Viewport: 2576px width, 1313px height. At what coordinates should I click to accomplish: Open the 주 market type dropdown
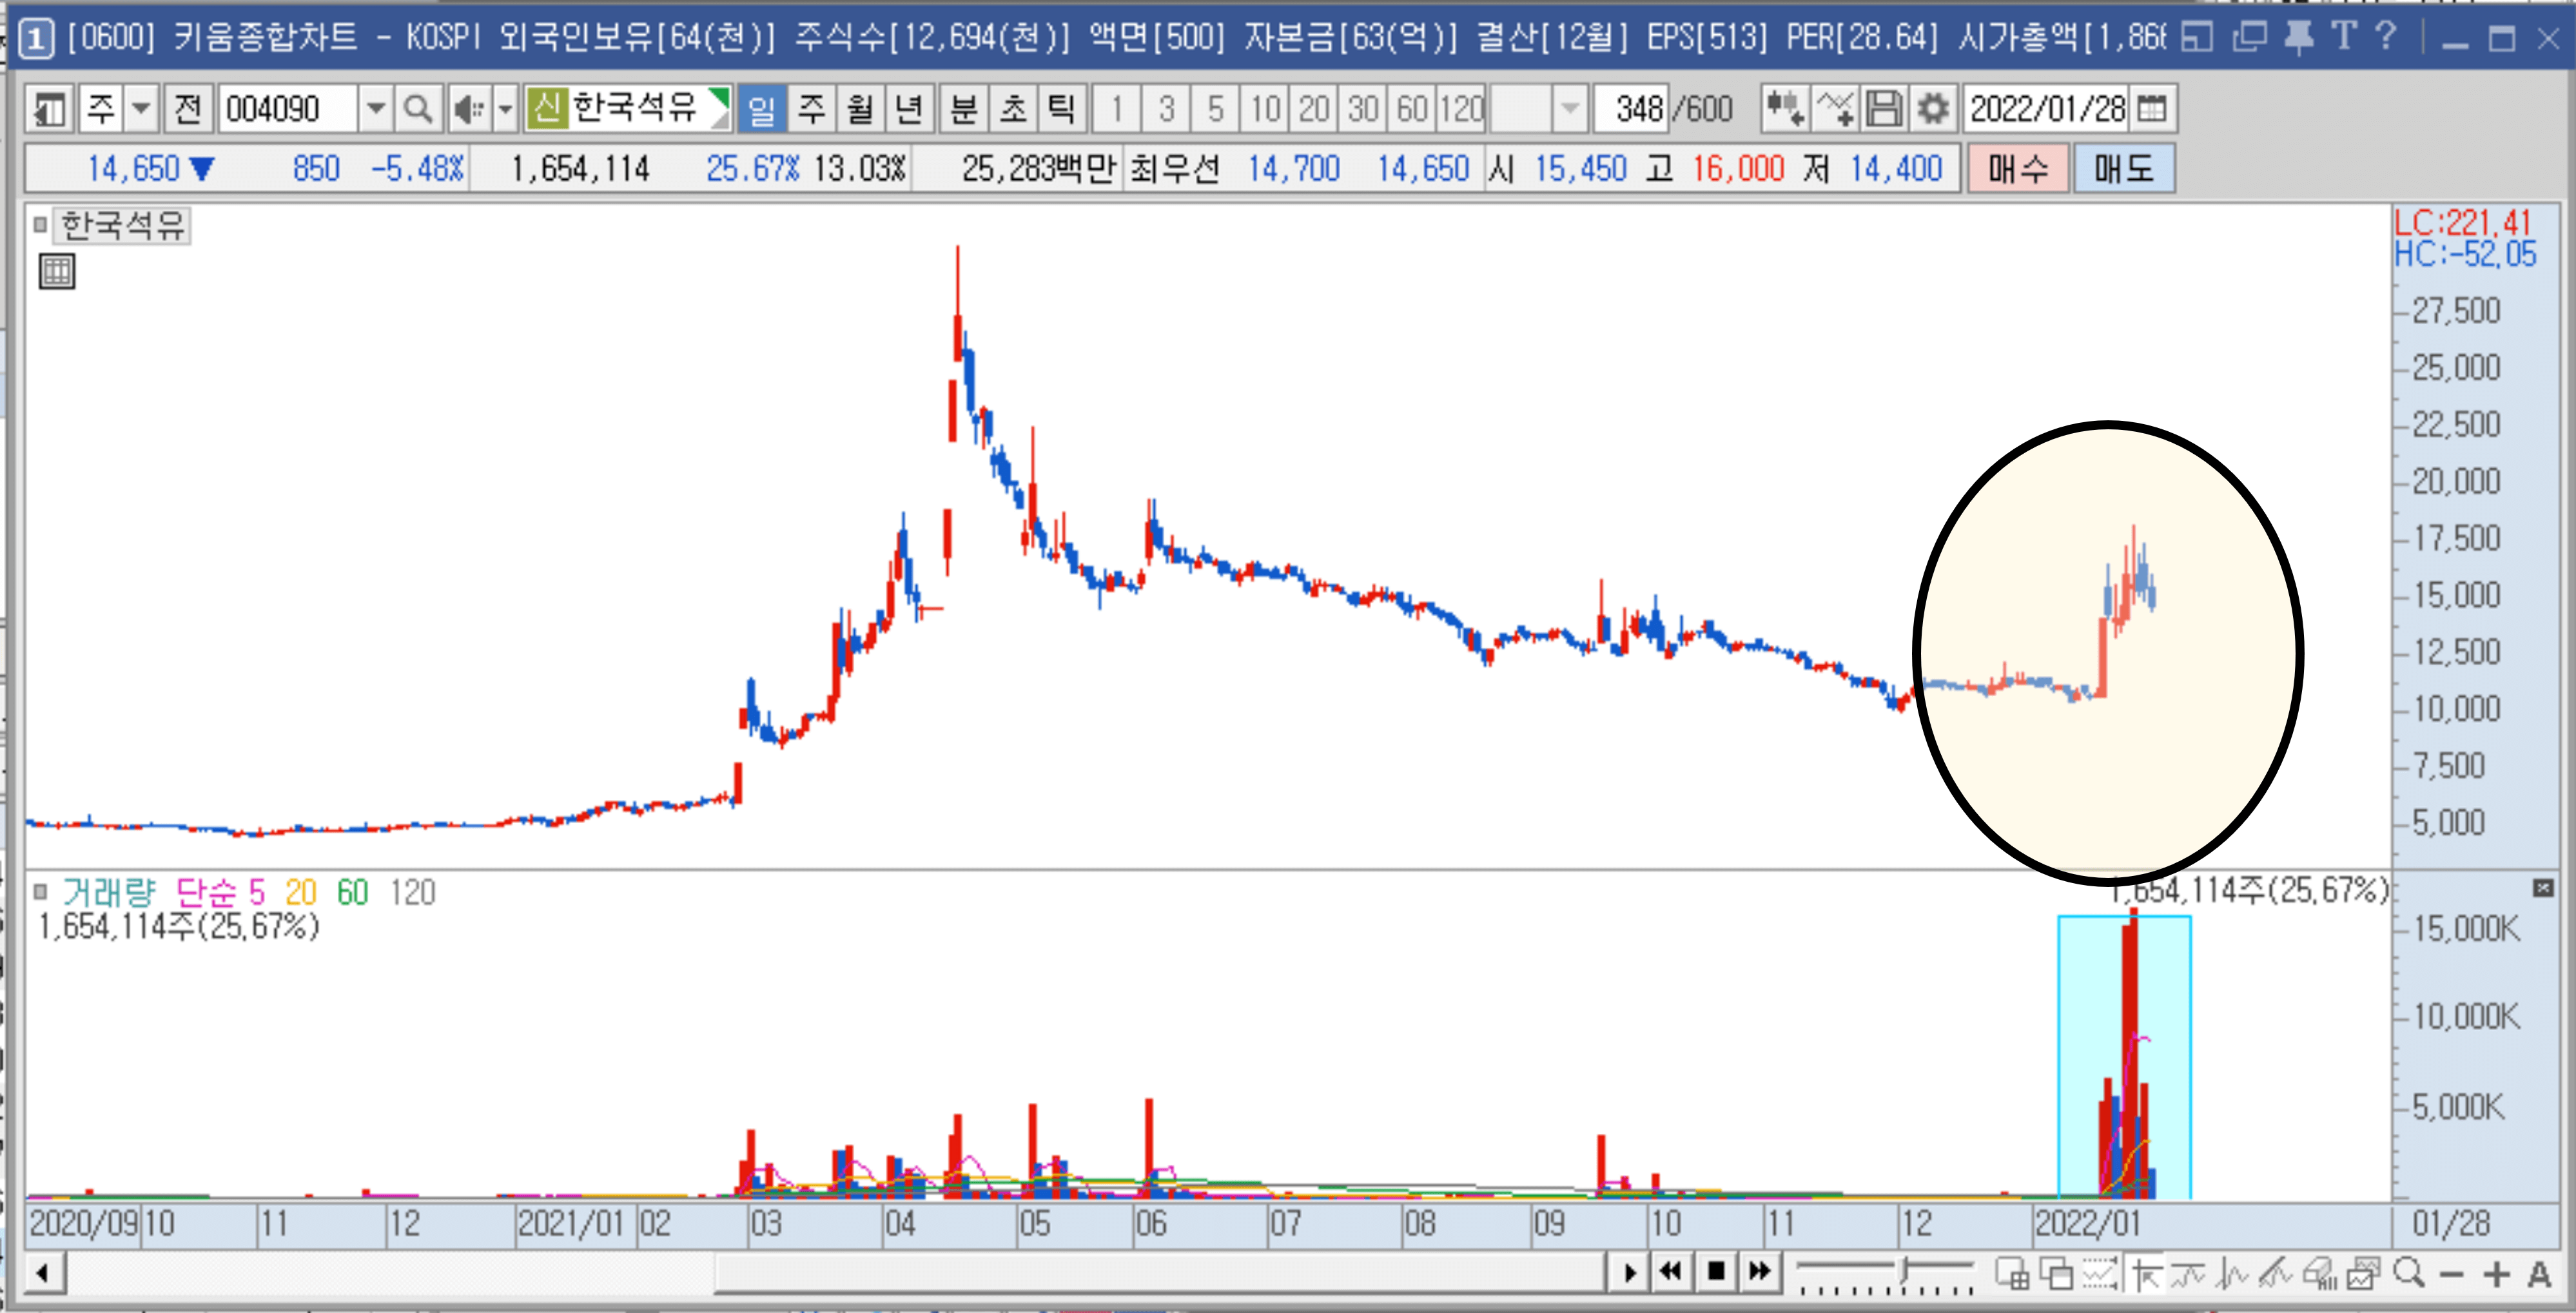[x=141, y=108]
